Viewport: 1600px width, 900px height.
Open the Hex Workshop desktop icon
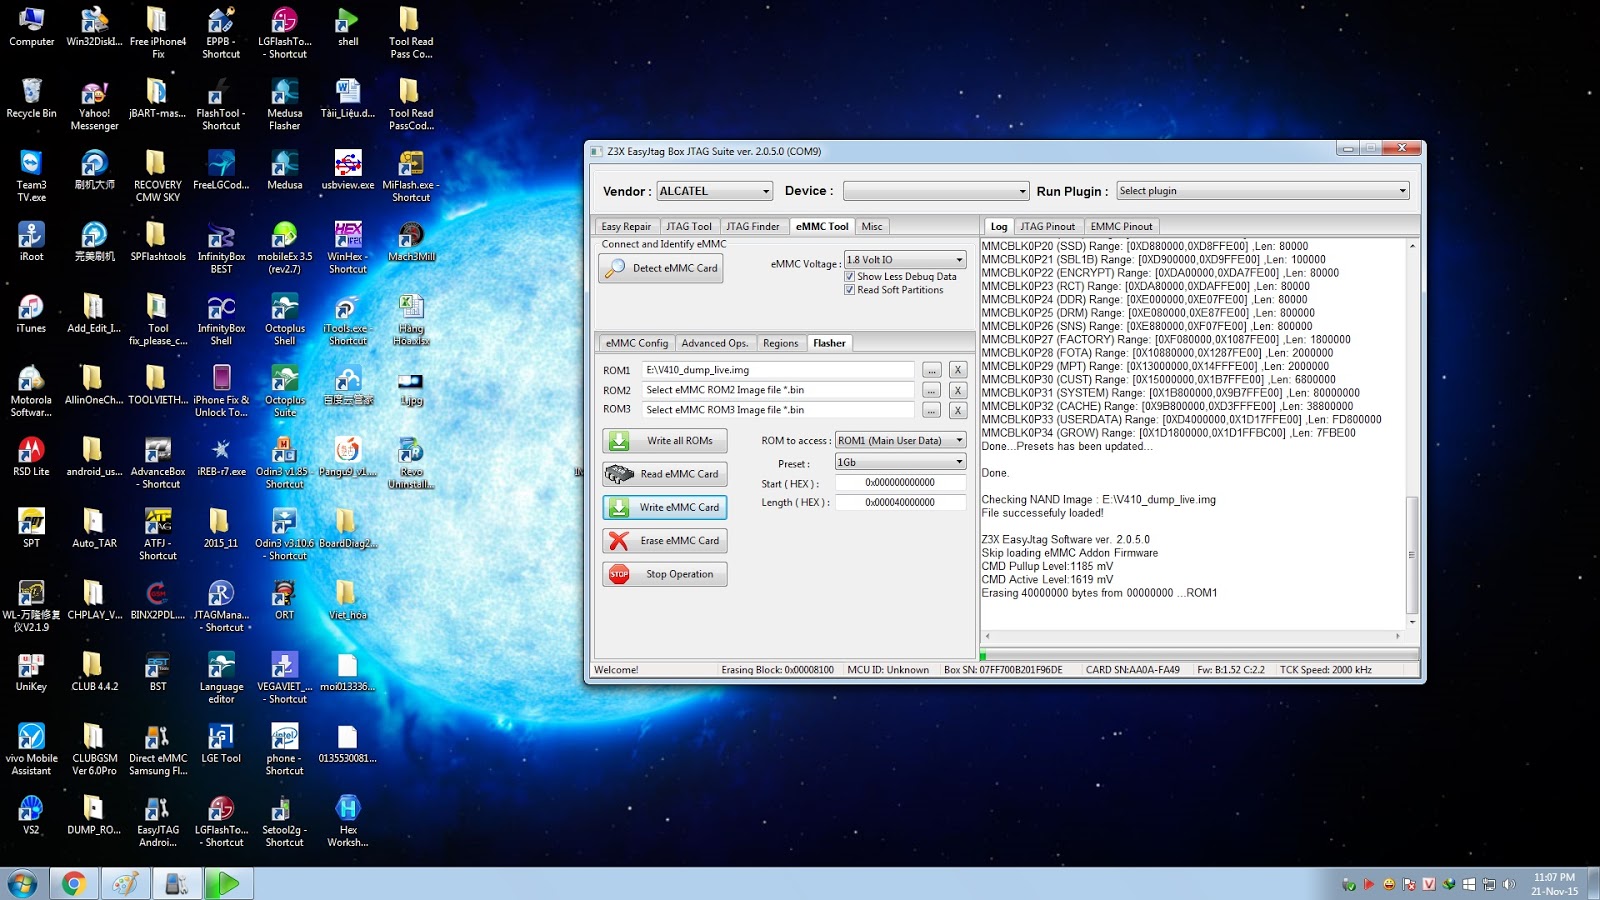click(x=348, y=820)
